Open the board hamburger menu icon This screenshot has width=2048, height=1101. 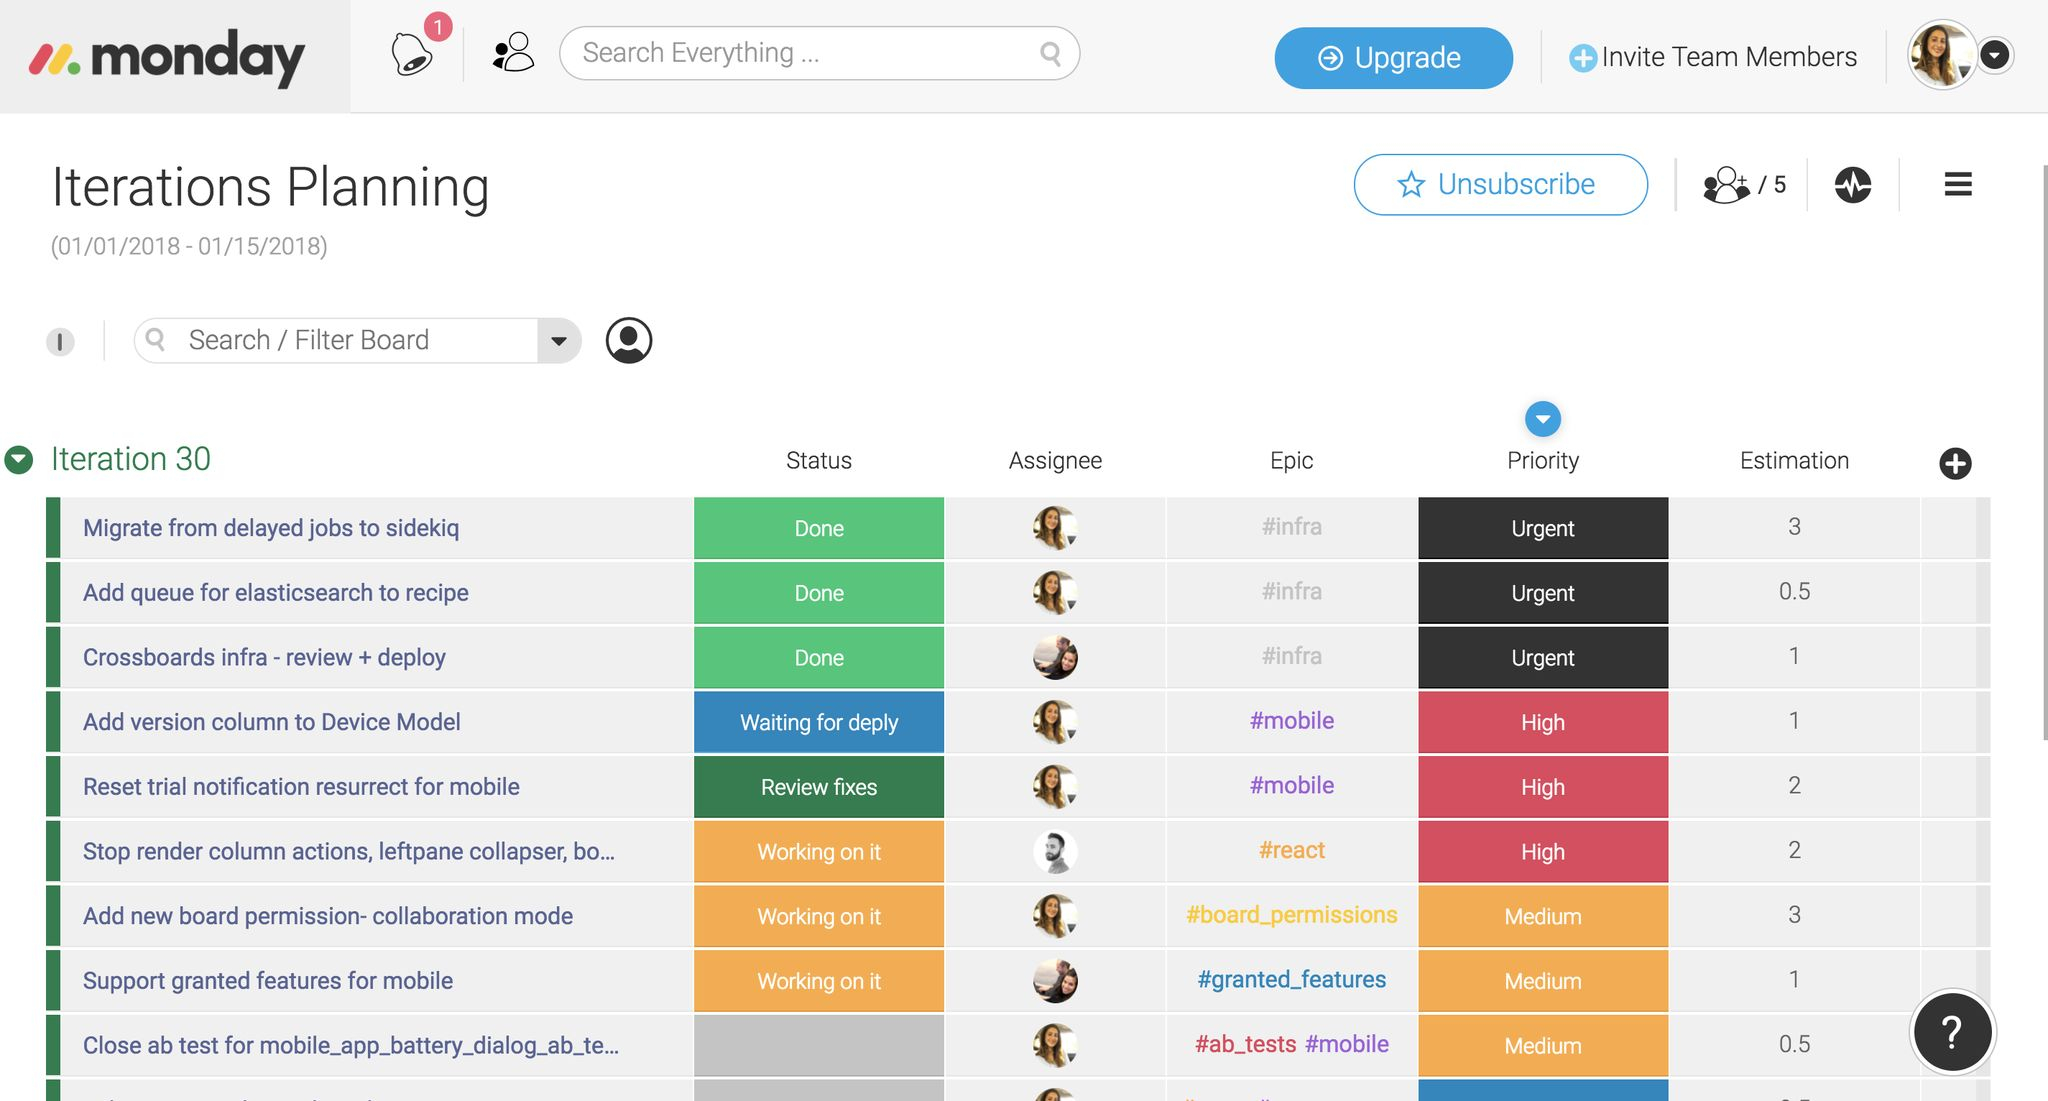point(1956,183)
